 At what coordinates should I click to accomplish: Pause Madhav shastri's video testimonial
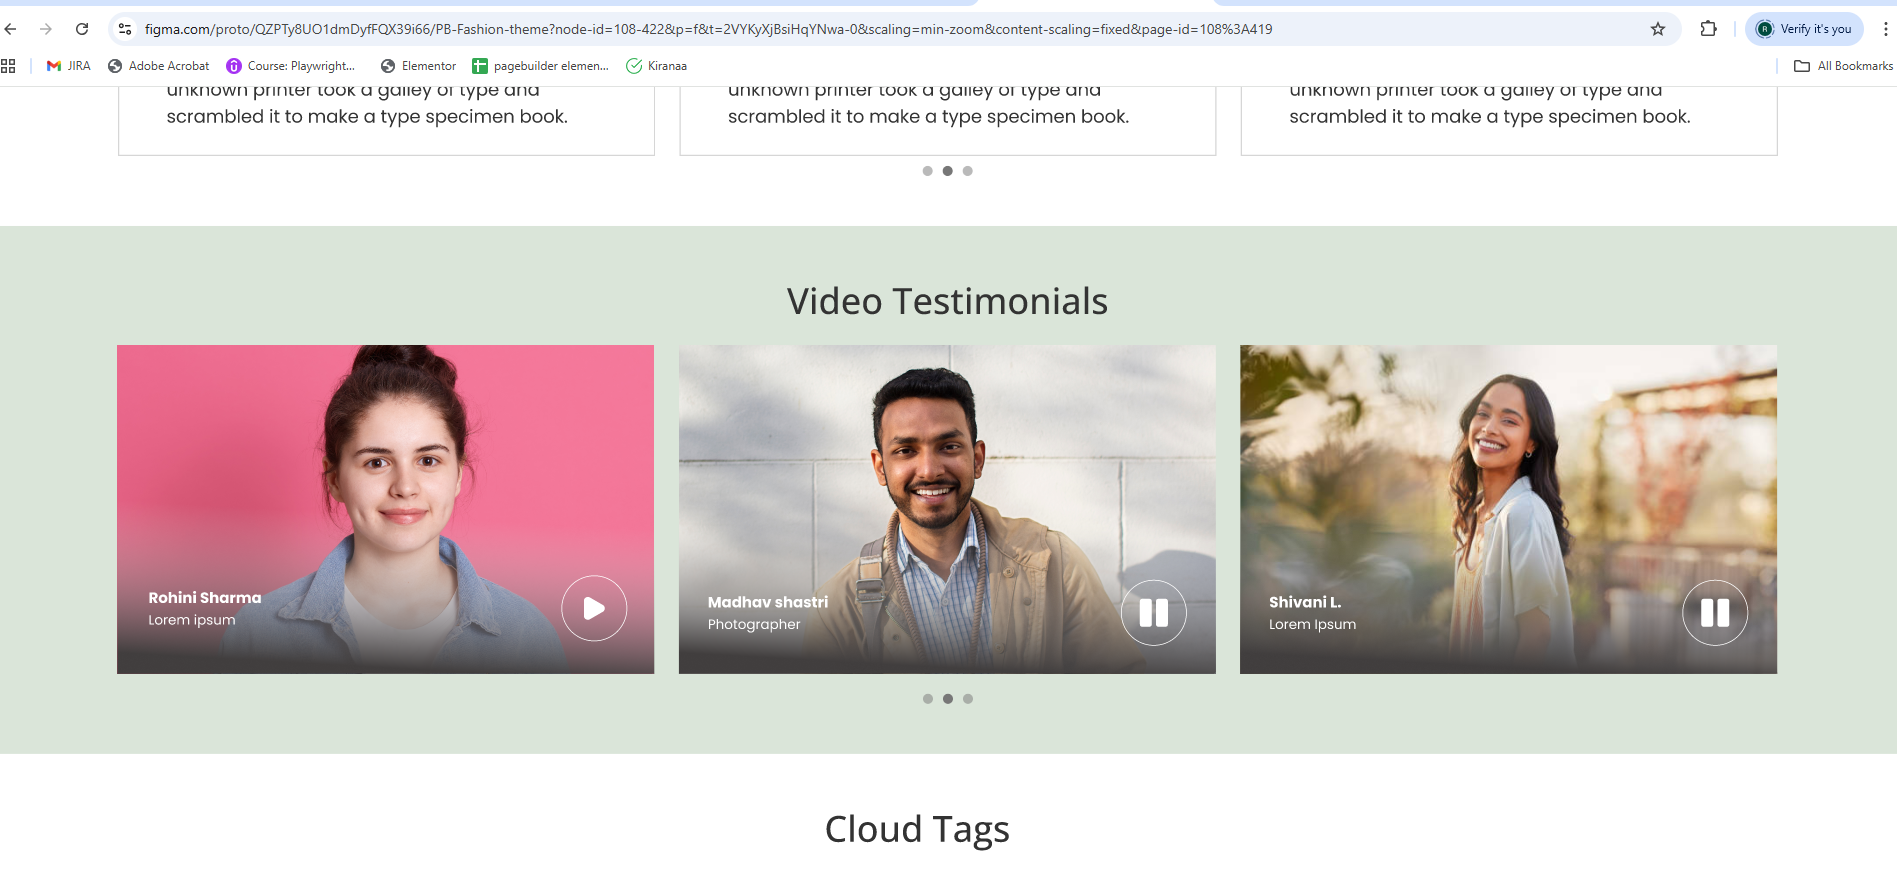(1154, 613)
